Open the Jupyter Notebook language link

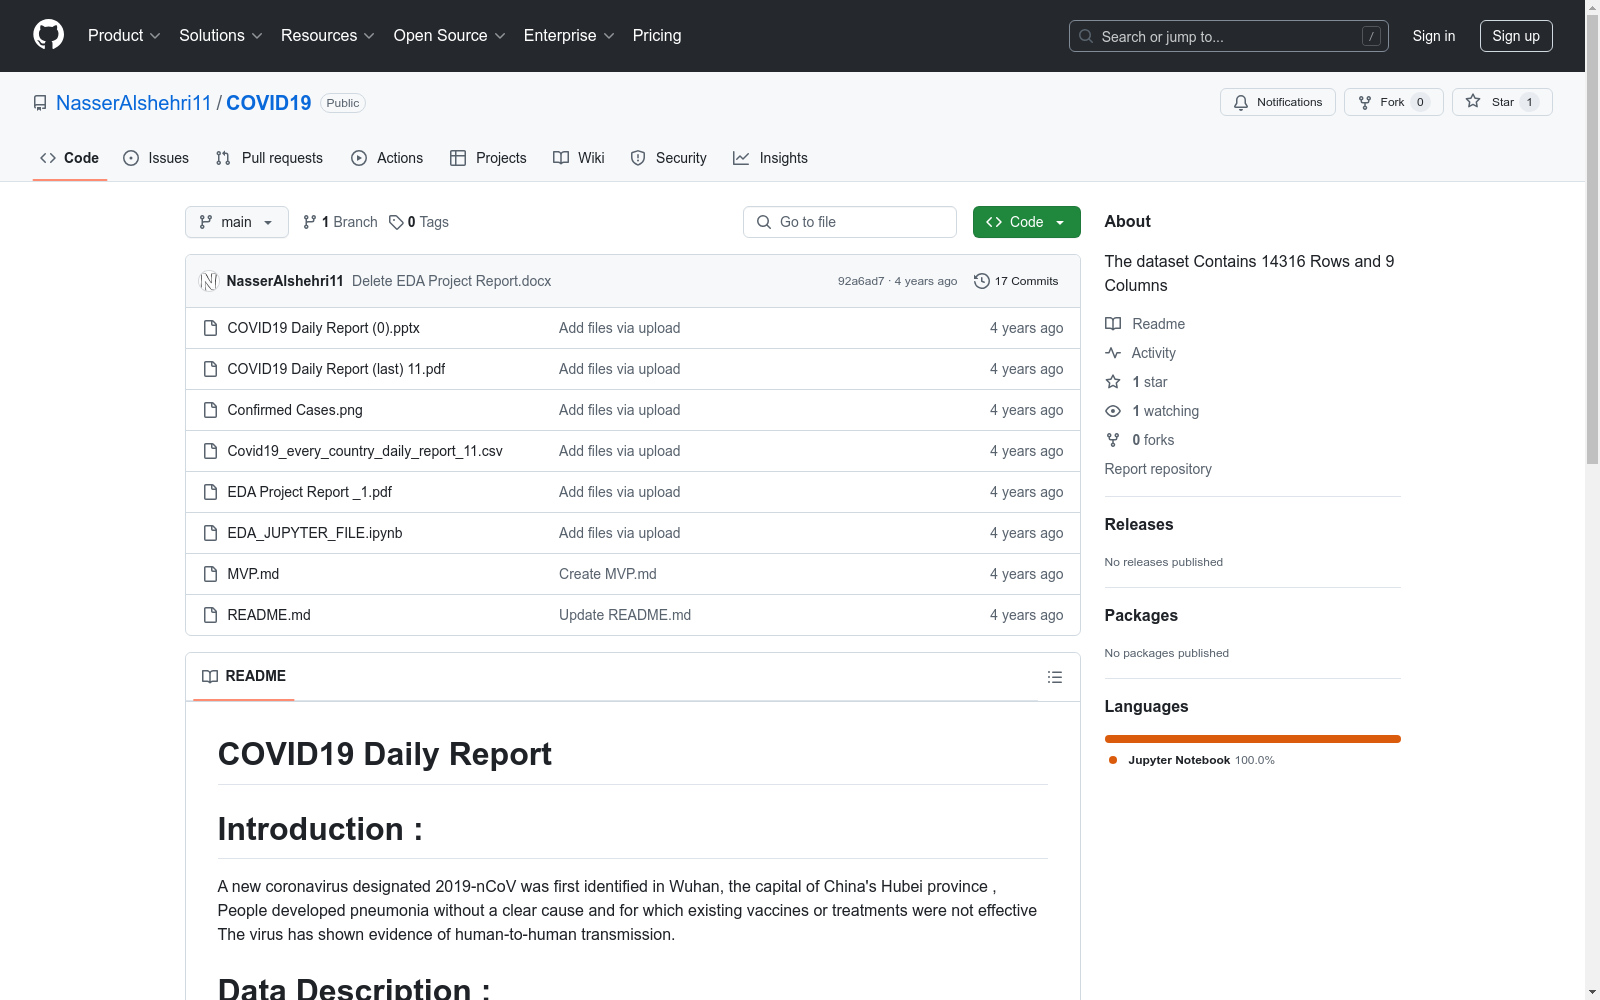1192,760
